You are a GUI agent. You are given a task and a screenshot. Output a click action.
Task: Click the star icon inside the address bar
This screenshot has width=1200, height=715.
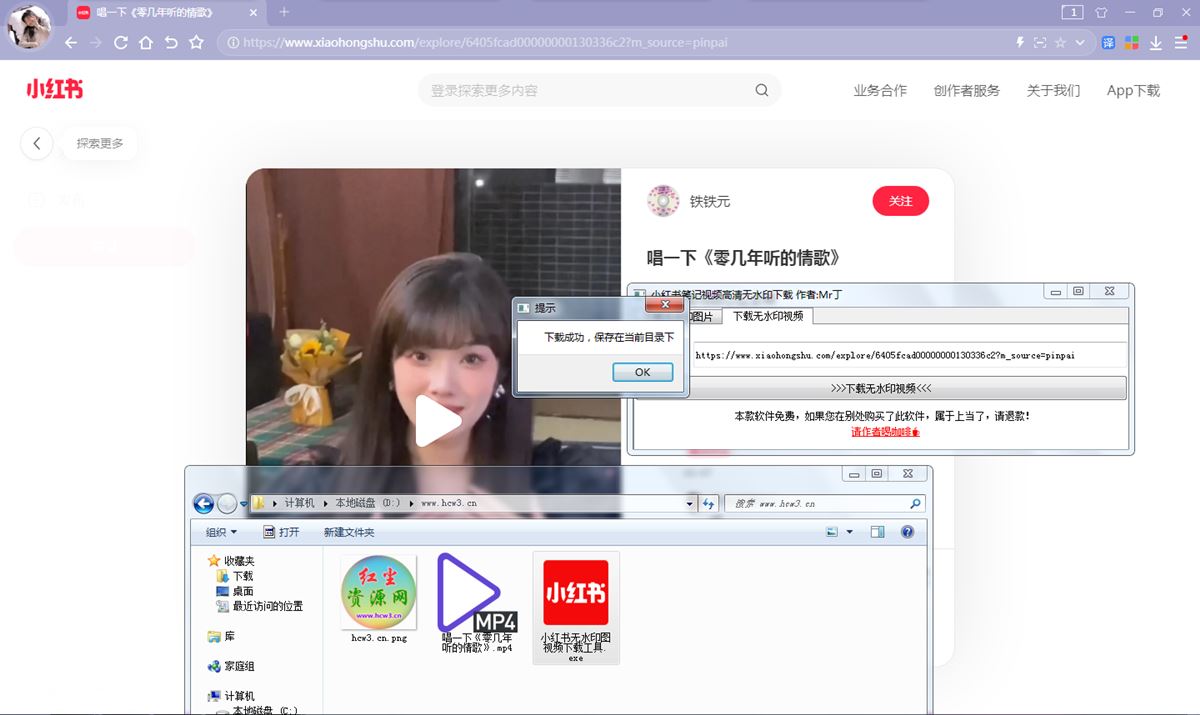pos(1060,43)
